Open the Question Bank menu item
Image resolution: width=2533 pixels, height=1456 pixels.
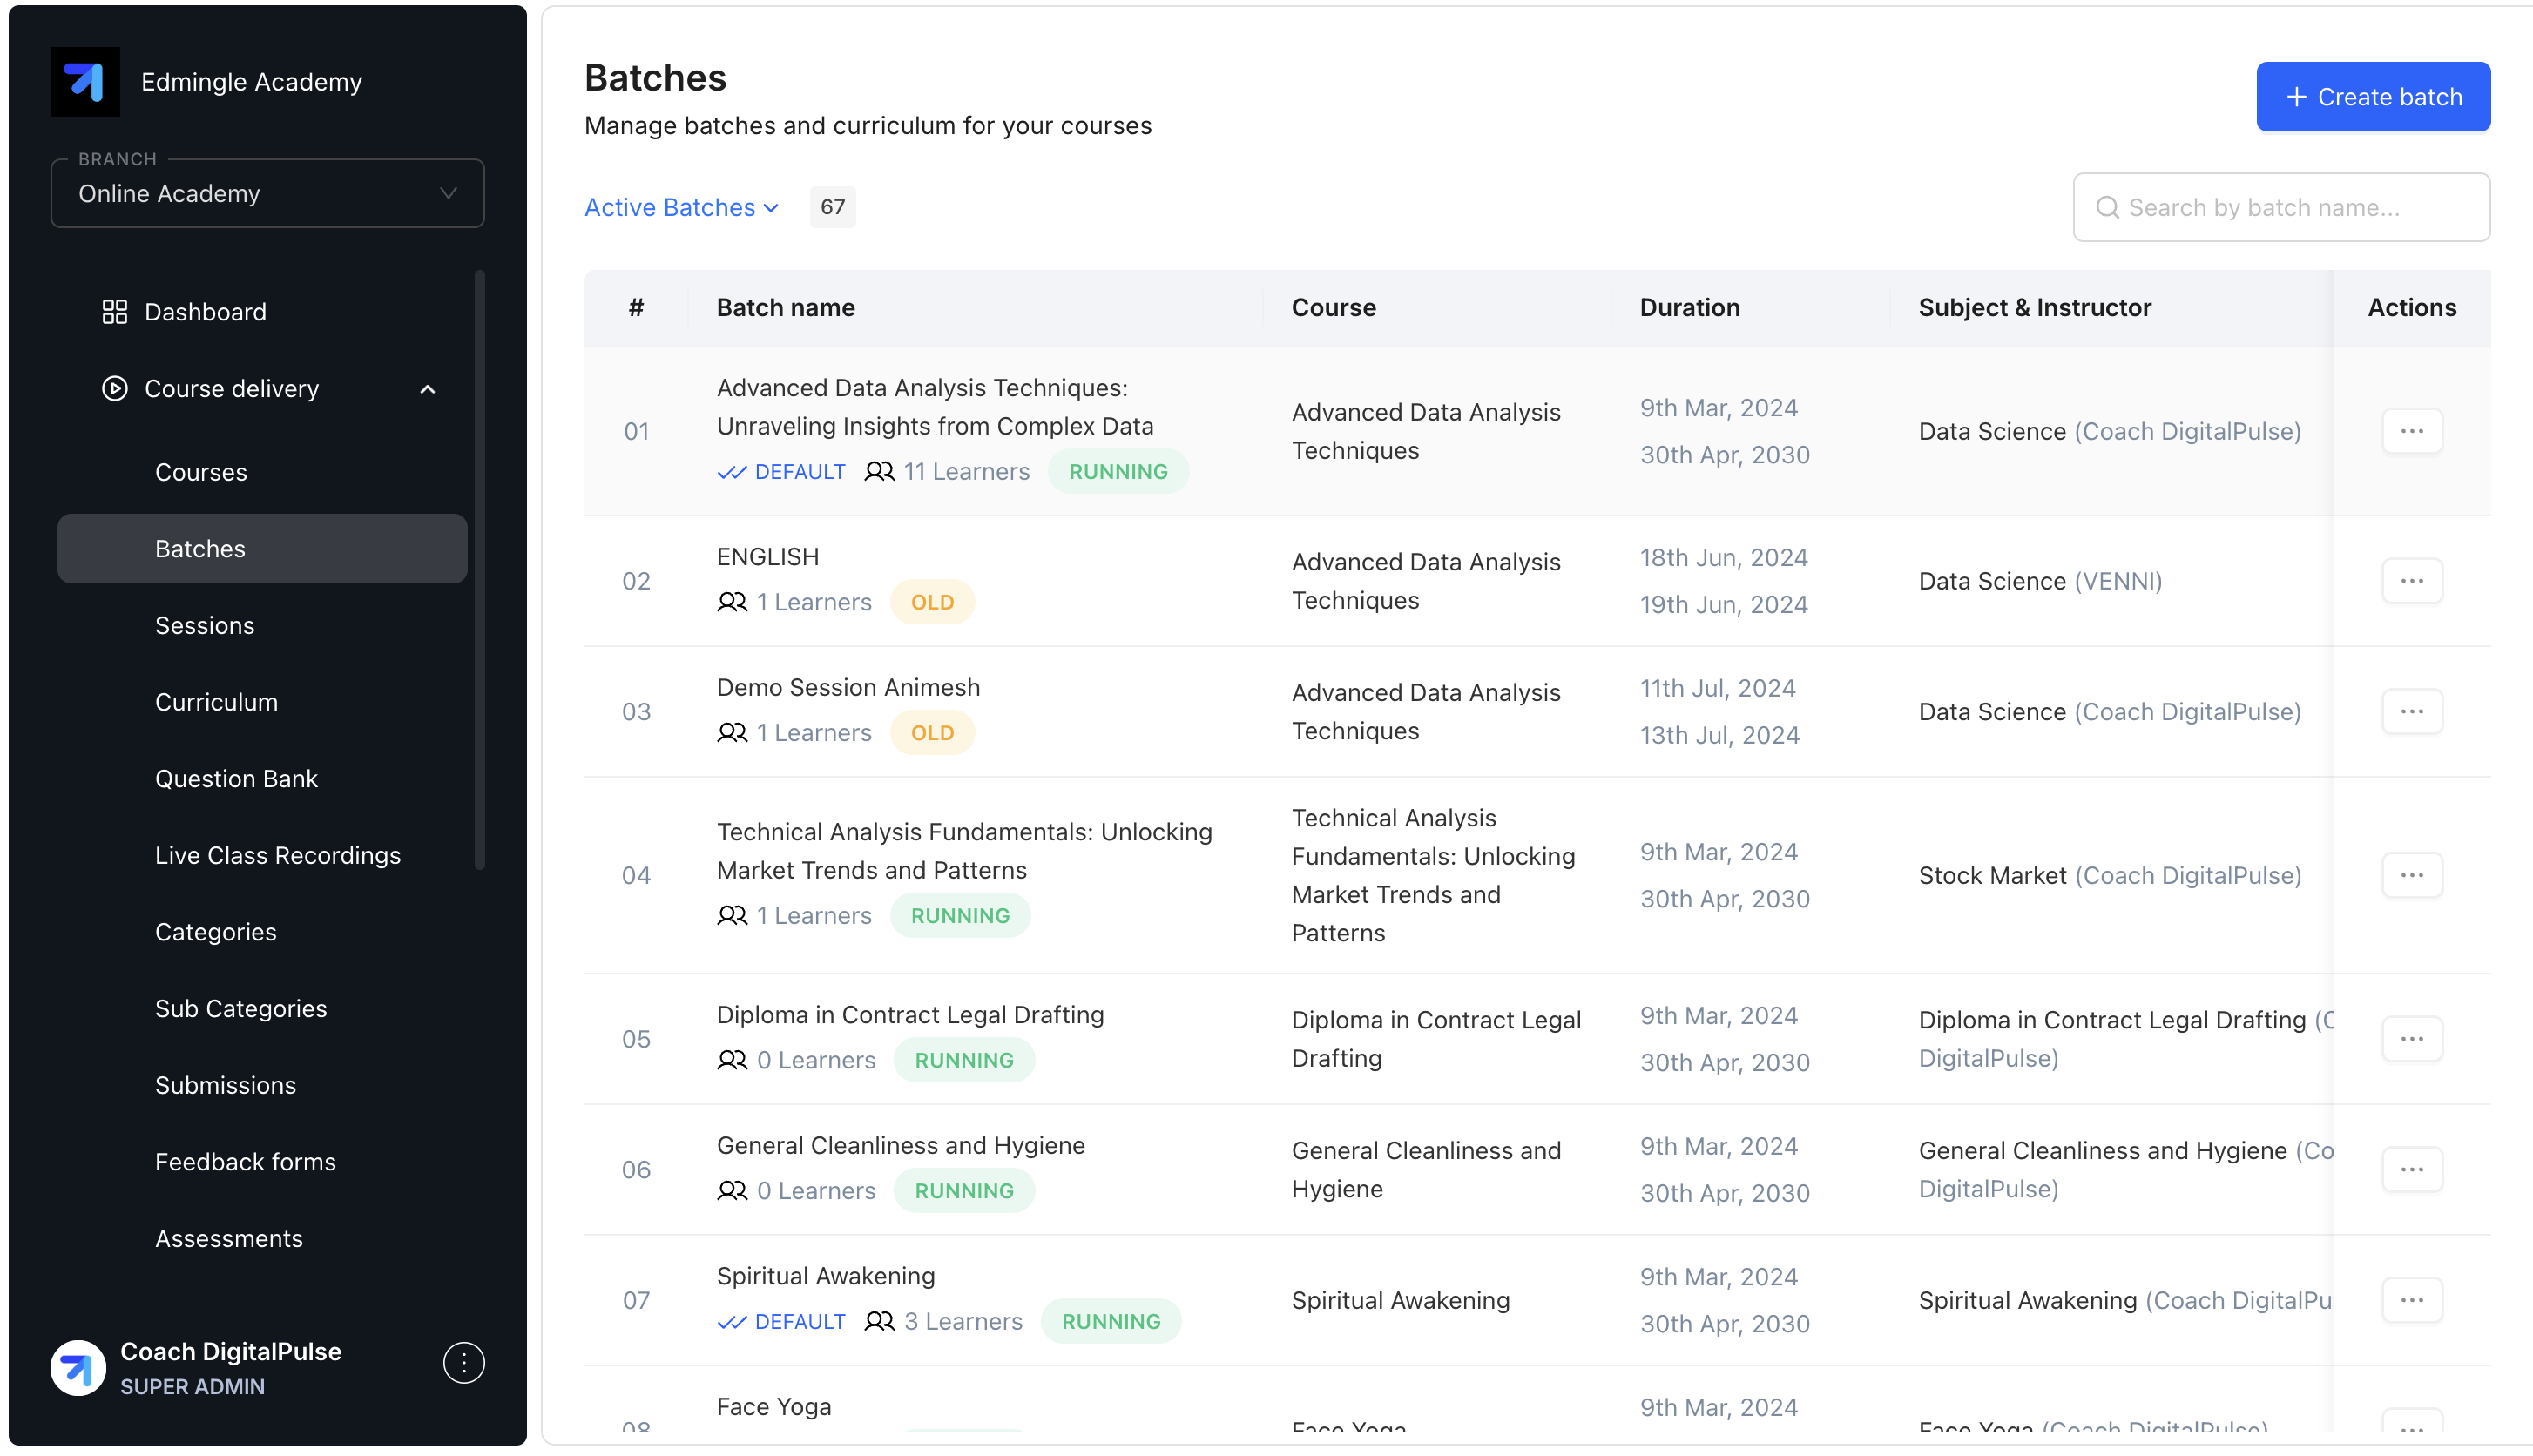click(236, 778)
